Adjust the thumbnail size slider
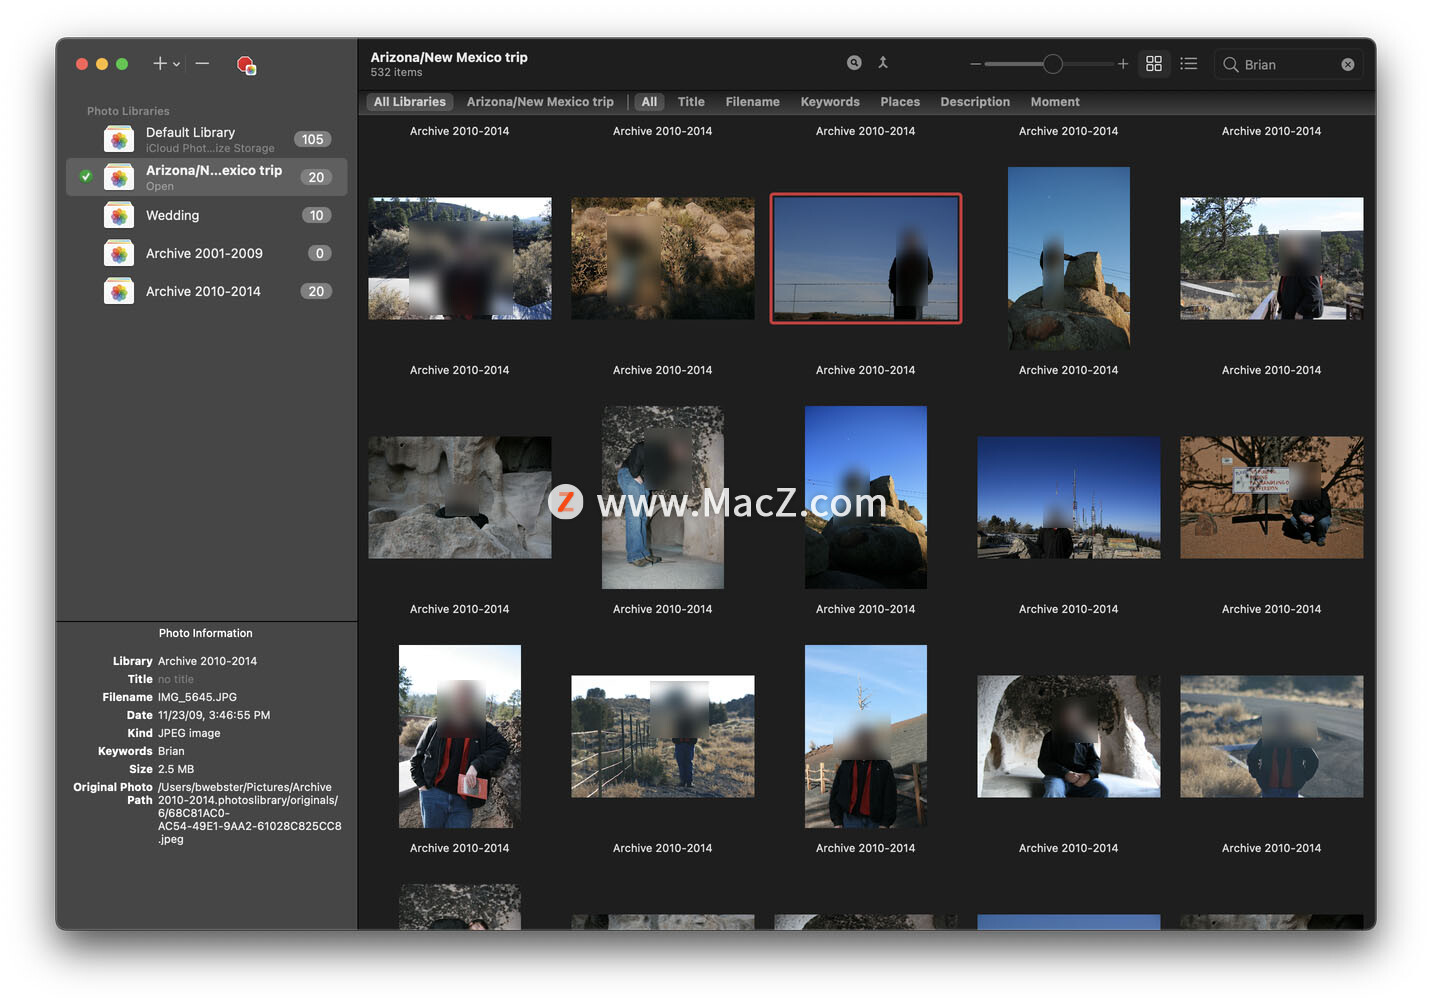Viewport: 1432px width, 1004px height. pos(1053,64)
